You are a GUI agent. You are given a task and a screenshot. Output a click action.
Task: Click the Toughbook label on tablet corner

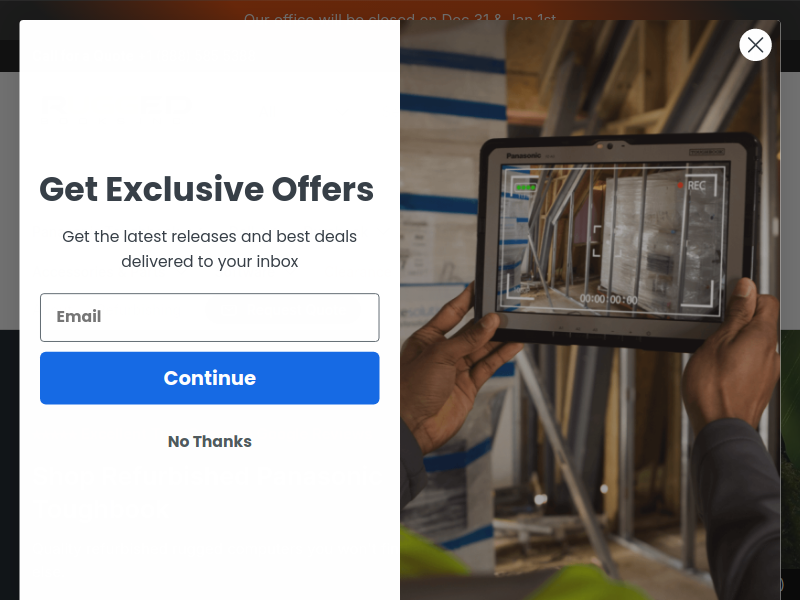[707, 152]
